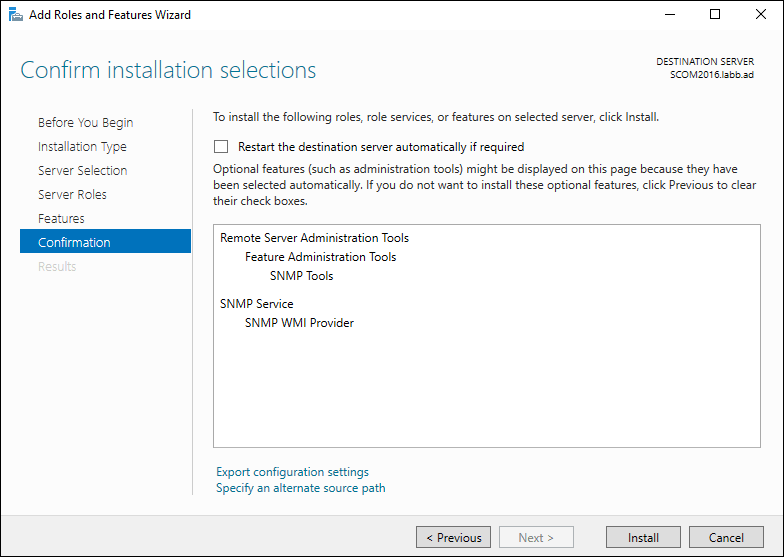784x557 pixels.
Task: Click the wizard icon in title bar
Action: click(15, 15)
